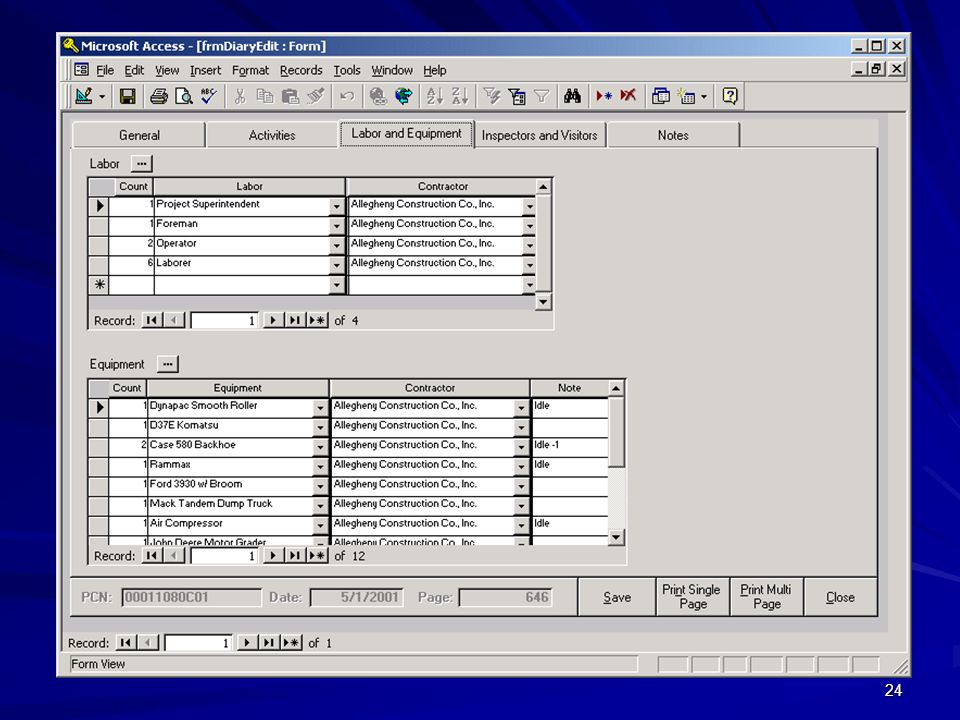The width and height of the screenshot is (960, 720).
Task: Click the ellipsis button next to Equipment
Action: coord(168,364)
